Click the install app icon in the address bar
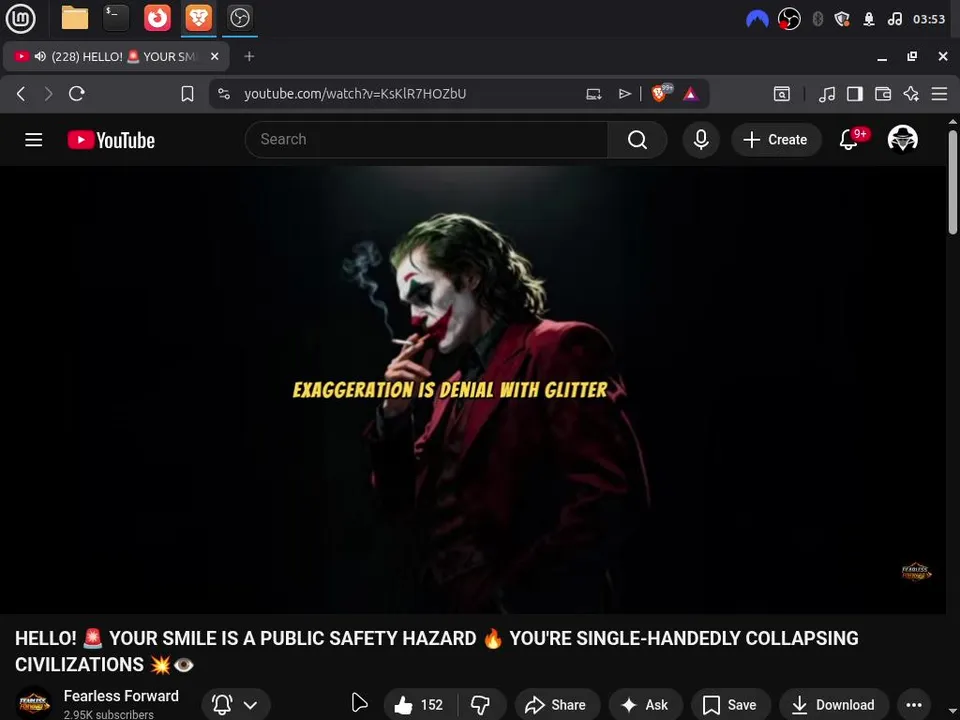This screenshot has width=960, height=720. pos(593,94)
